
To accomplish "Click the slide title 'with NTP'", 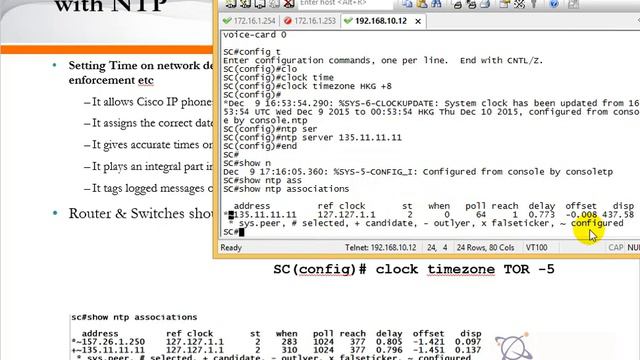I will [x=111, y=6].
